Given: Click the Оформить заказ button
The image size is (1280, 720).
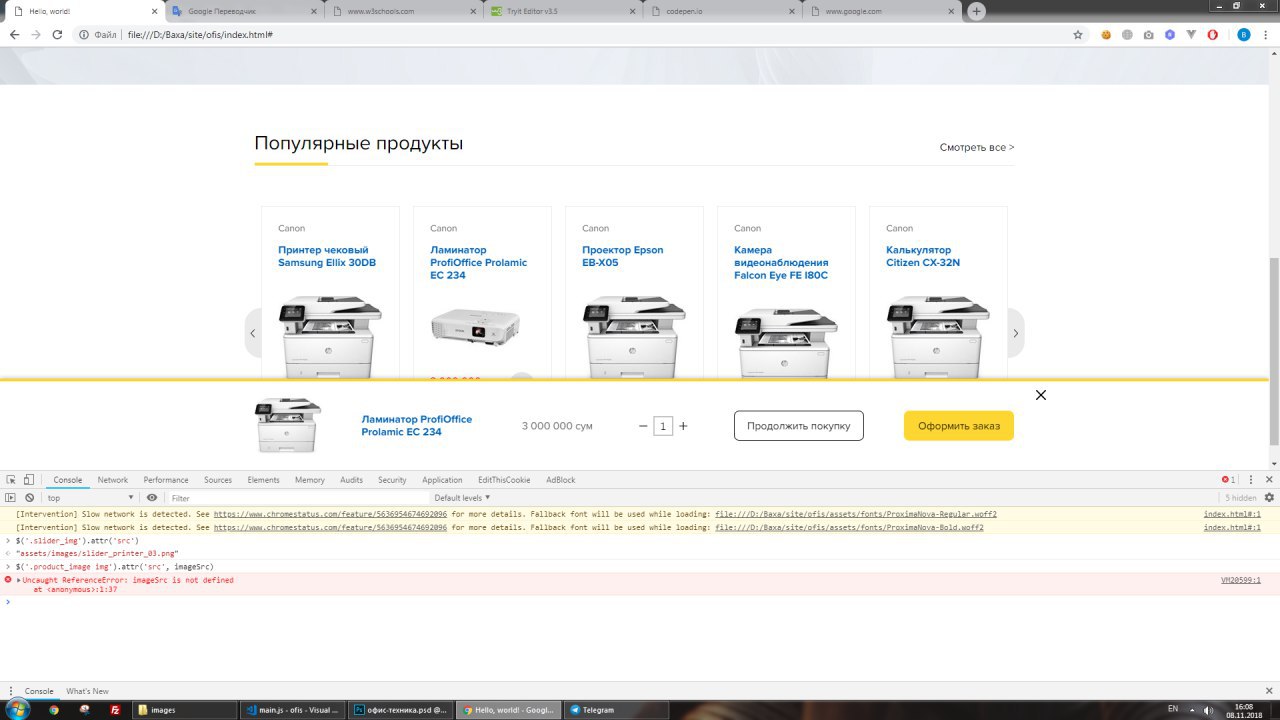Looking at the screenshot, I should point(959,426).
